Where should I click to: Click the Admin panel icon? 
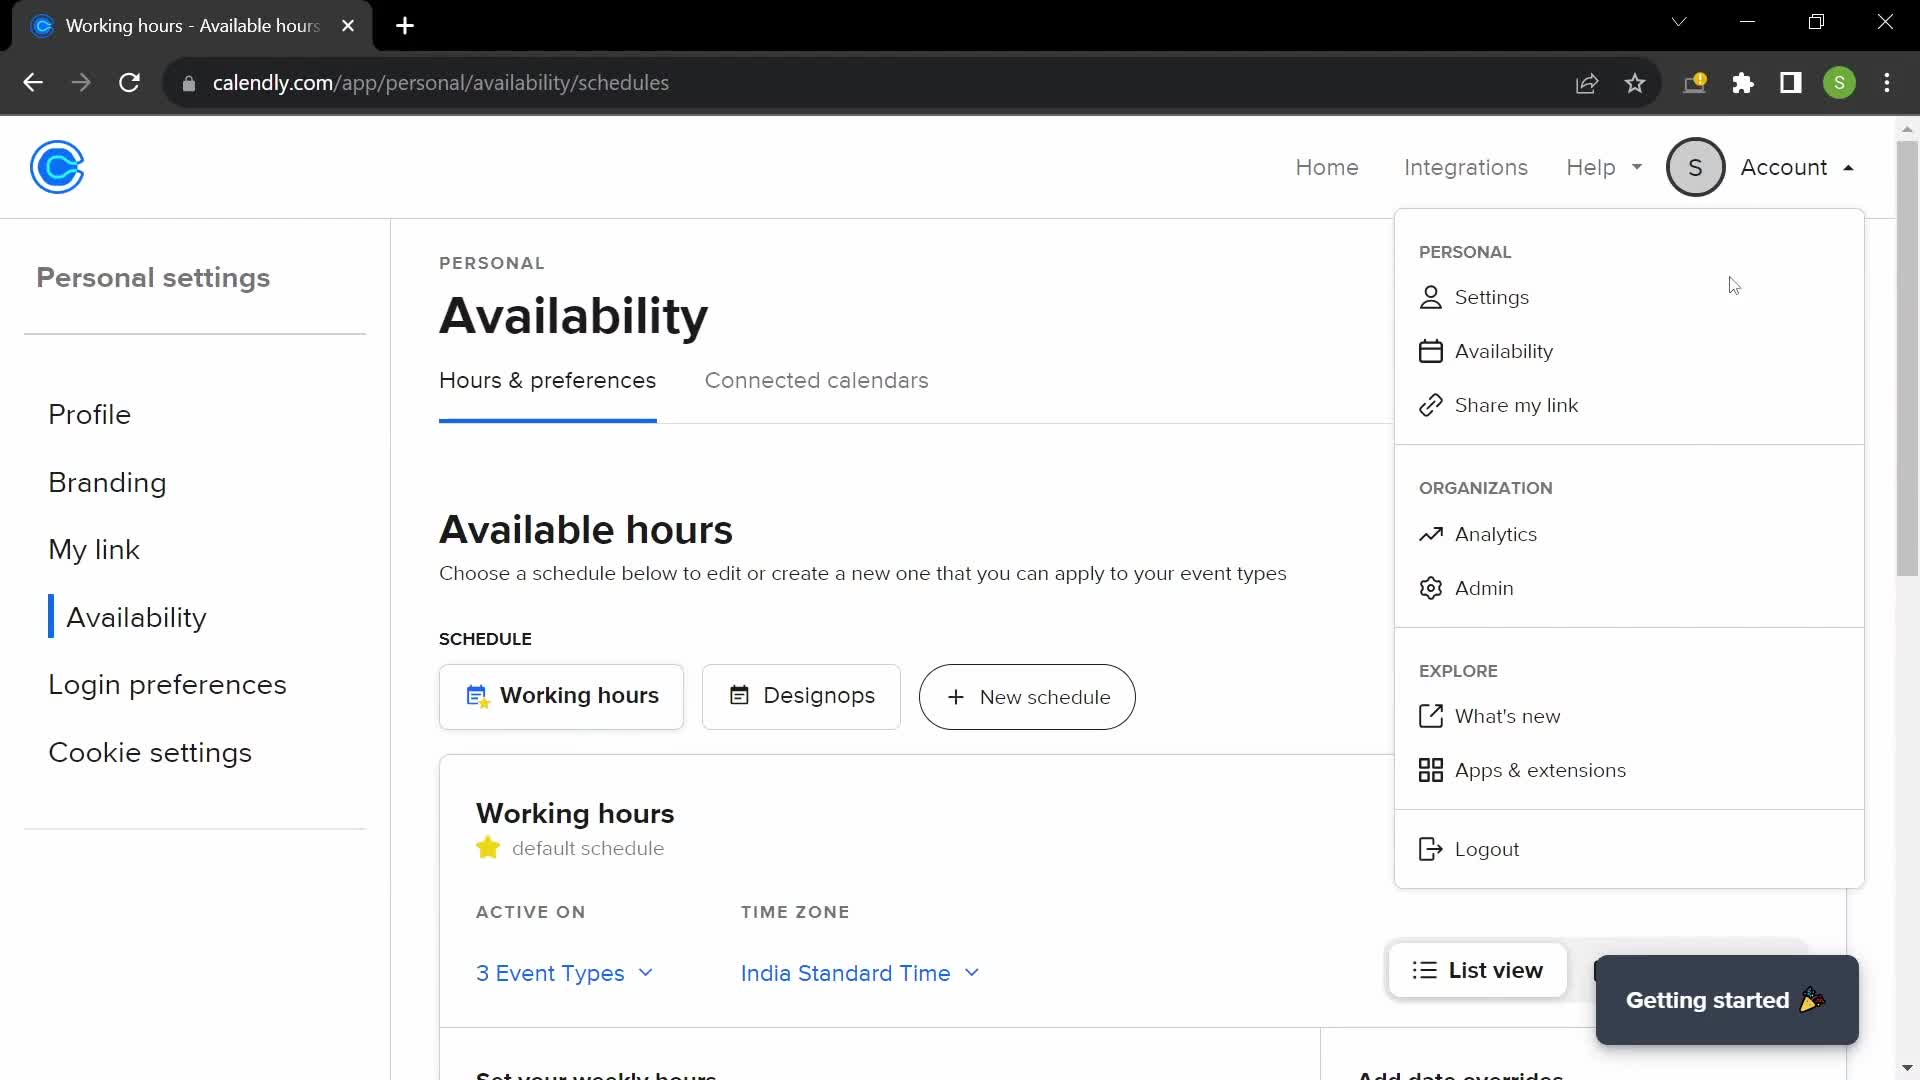(1431, 588)
